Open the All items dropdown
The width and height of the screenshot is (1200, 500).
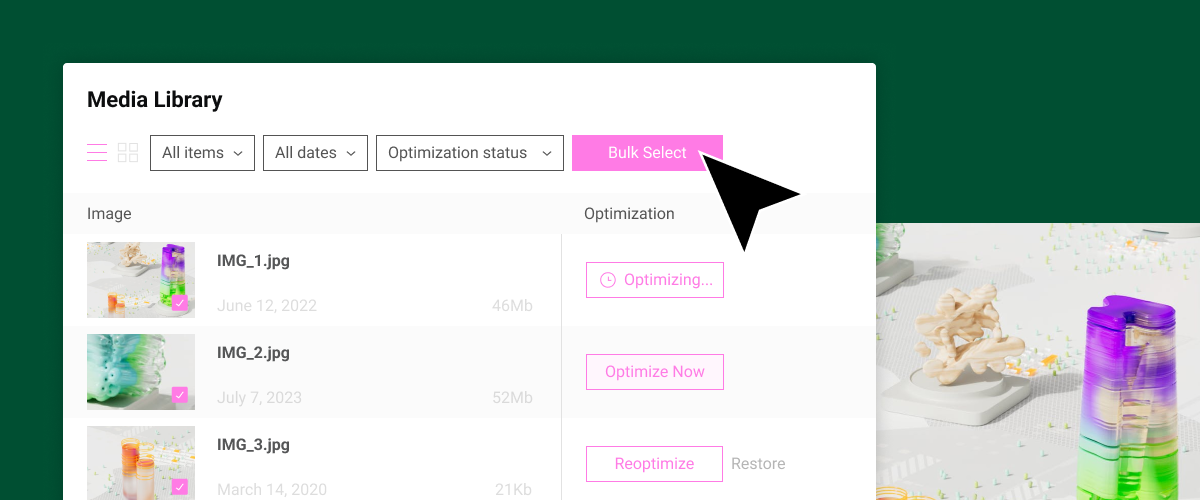pyautogui.click(x=202, y=153)
